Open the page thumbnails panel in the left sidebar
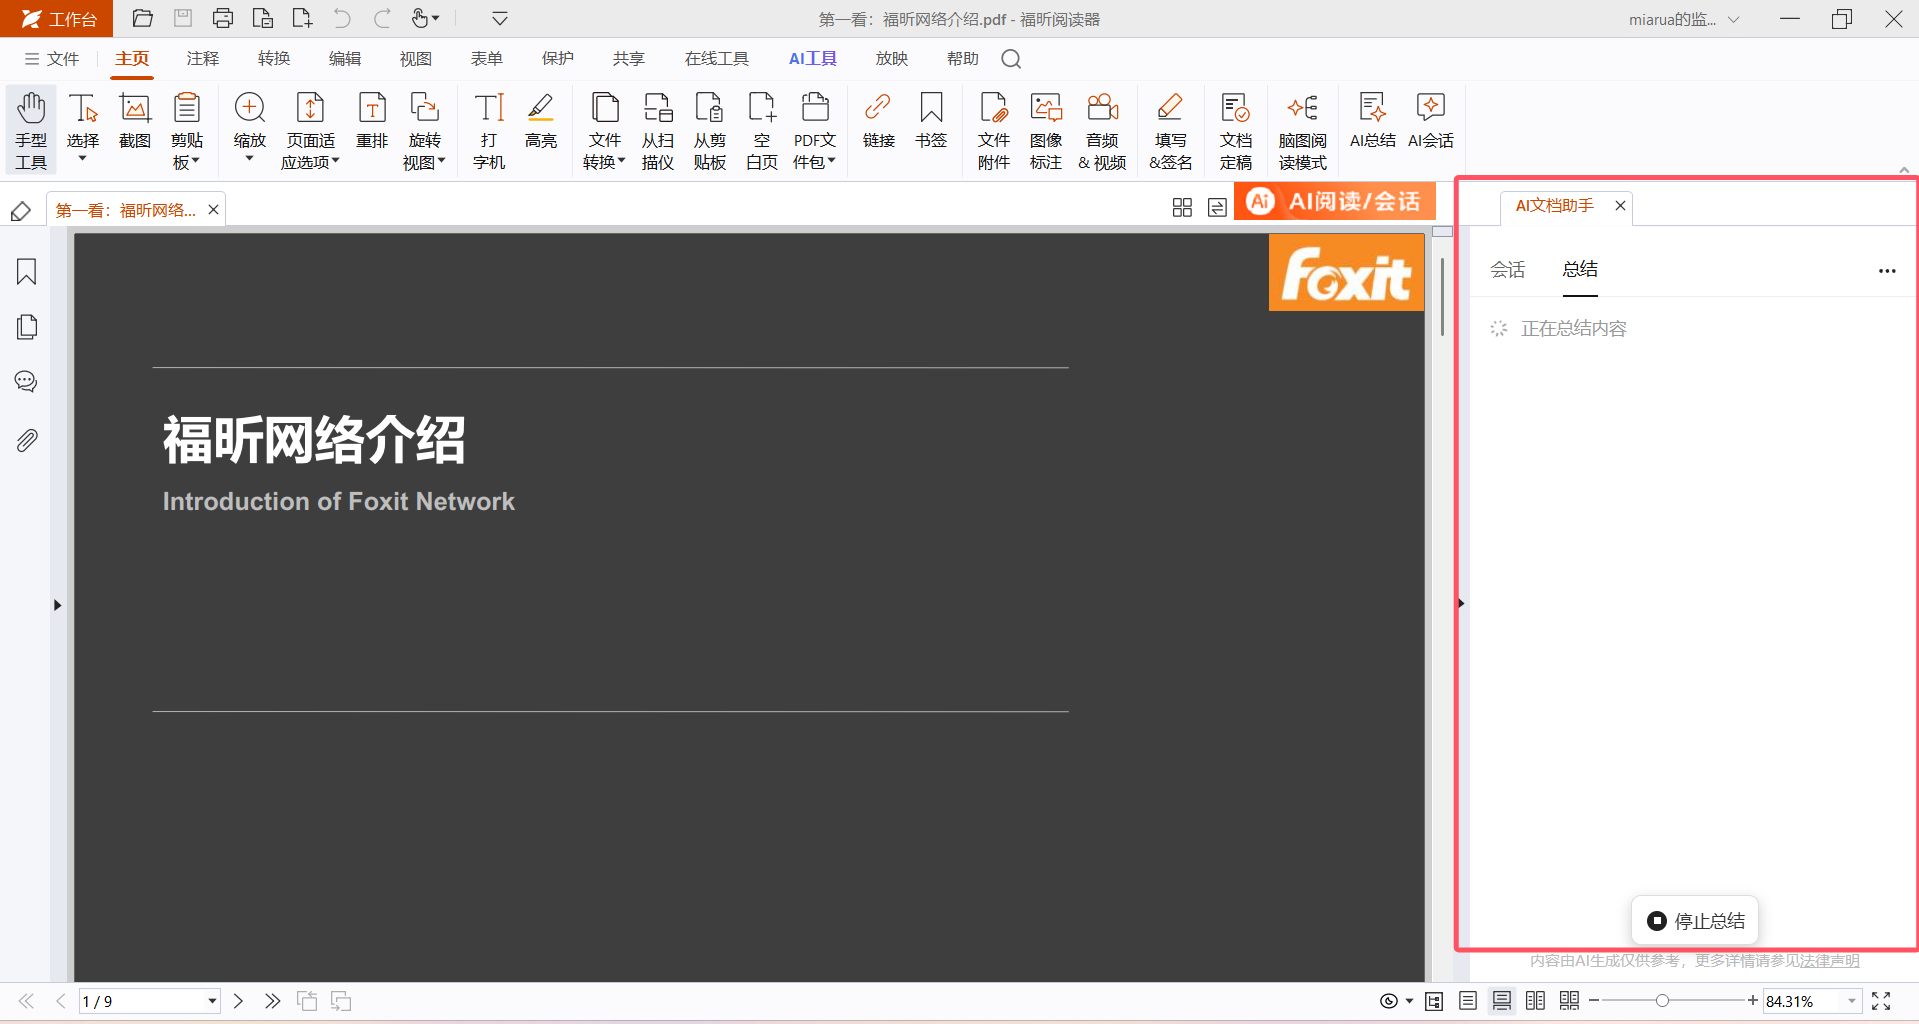Screen dimensions: 1919x1024 click(27, 327)
